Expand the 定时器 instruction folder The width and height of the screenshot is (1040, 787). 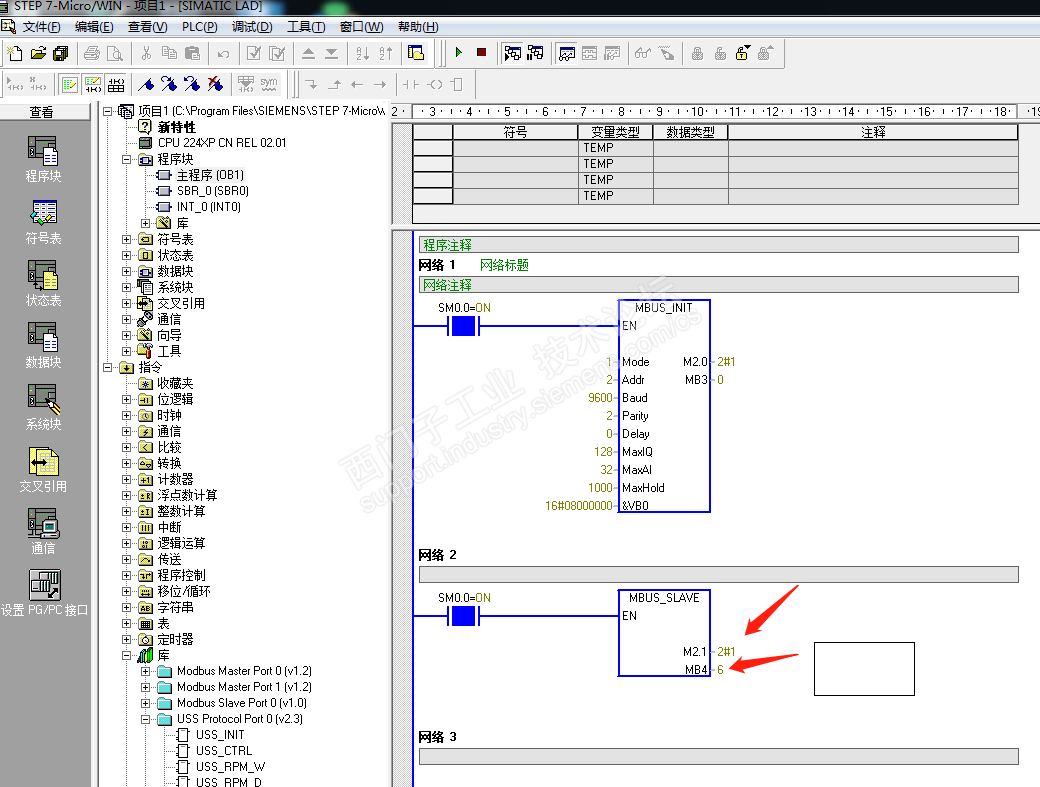127,639
